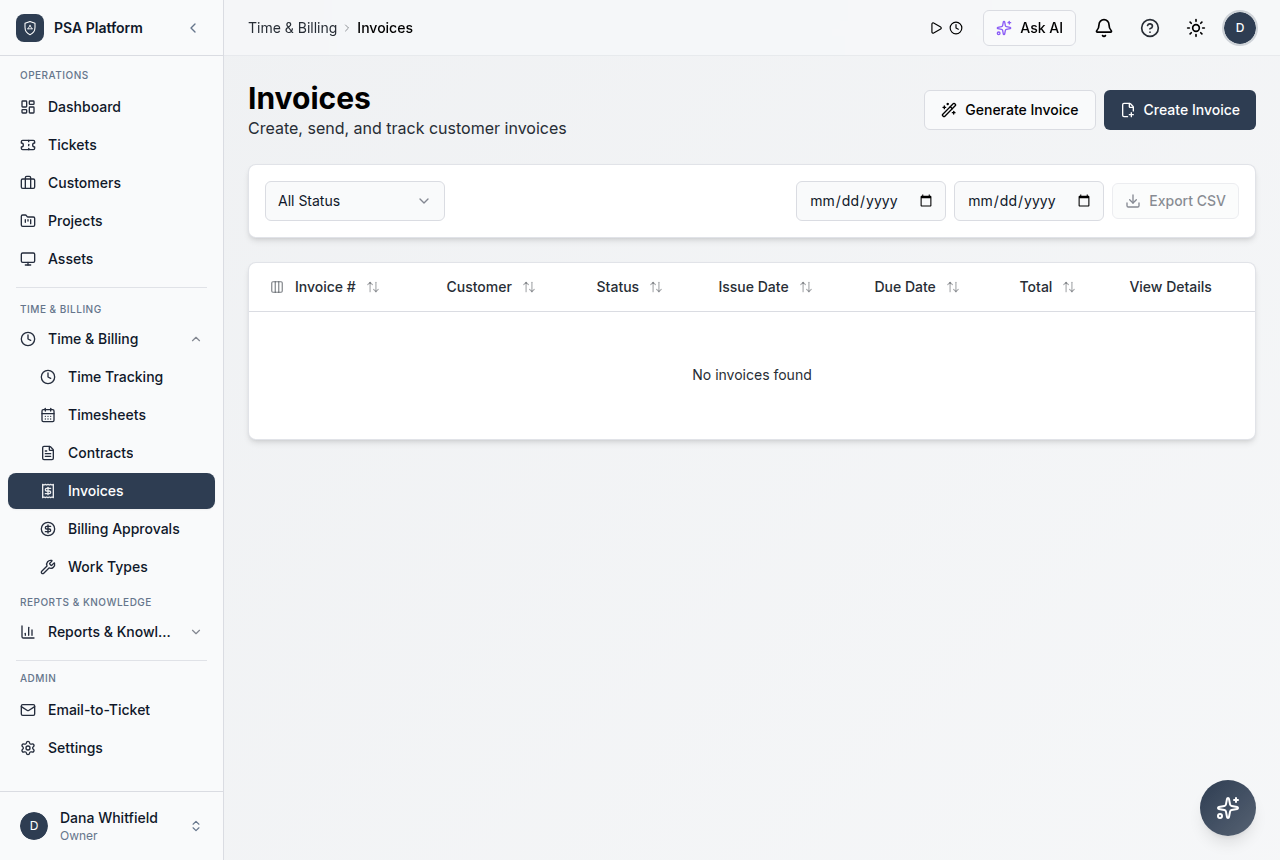The height and width of the screenshot is (860, 1280).
Task: Toggle light/dark theme with the sun icon
Action: [x=1196, y=28]
